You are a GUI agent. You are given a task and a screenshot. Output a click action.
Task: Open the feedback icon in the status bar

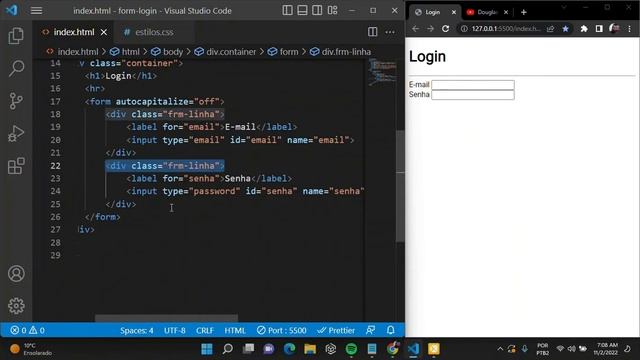[370, 330]
